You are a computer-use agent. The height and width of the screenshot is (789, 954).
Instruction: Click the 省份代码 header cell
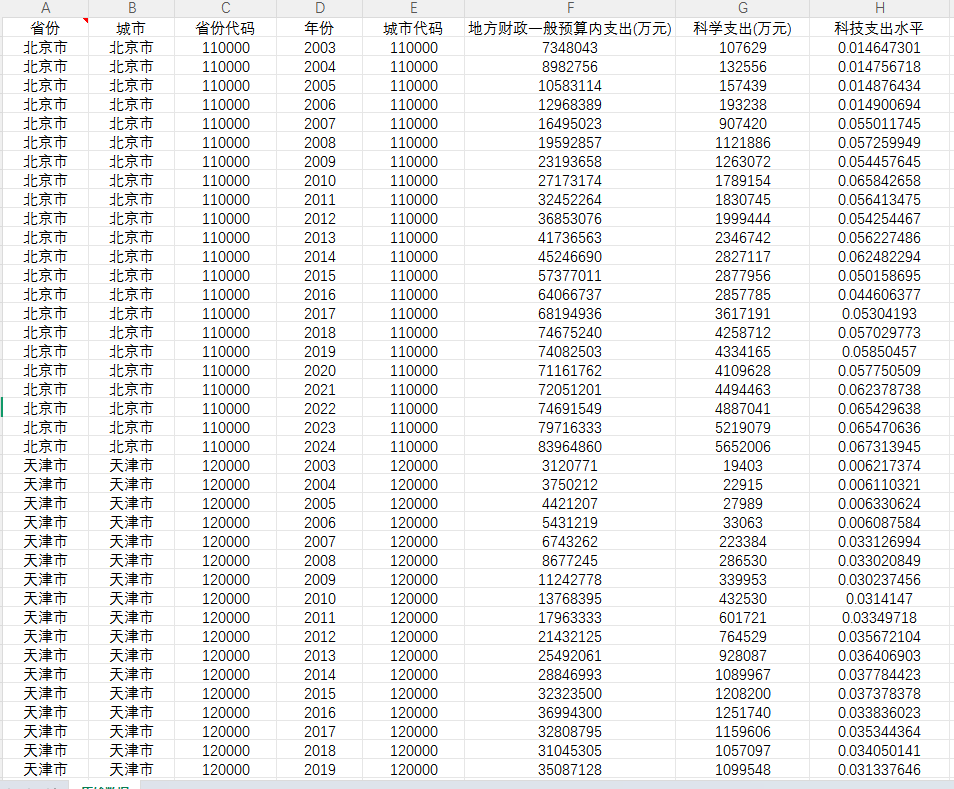coord(226,28)
